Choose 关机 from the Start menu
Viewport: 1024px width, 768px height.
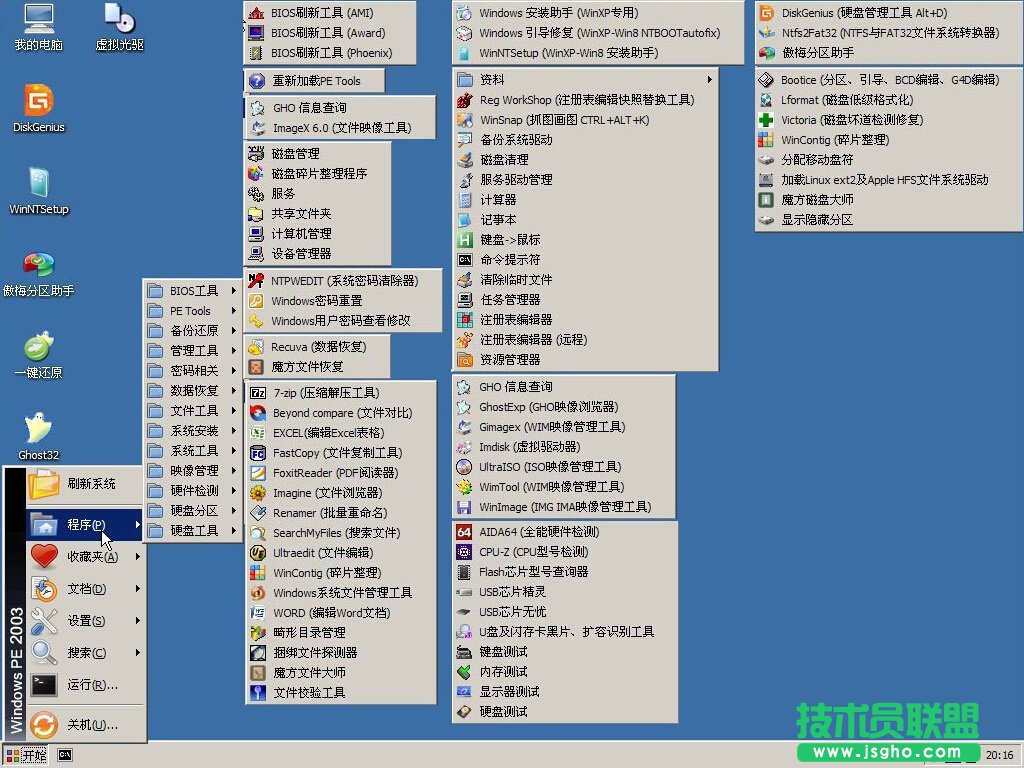(90, 725)
